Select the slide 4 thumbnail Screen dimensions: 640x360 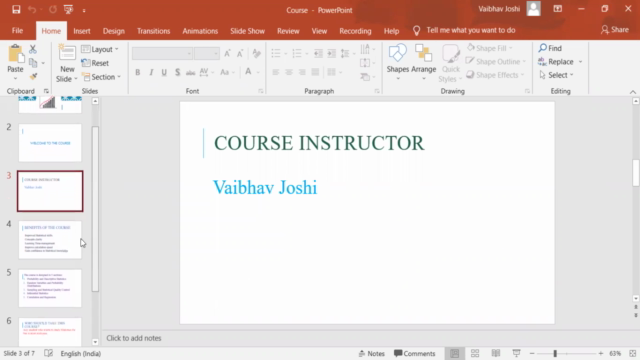point(50,240)
